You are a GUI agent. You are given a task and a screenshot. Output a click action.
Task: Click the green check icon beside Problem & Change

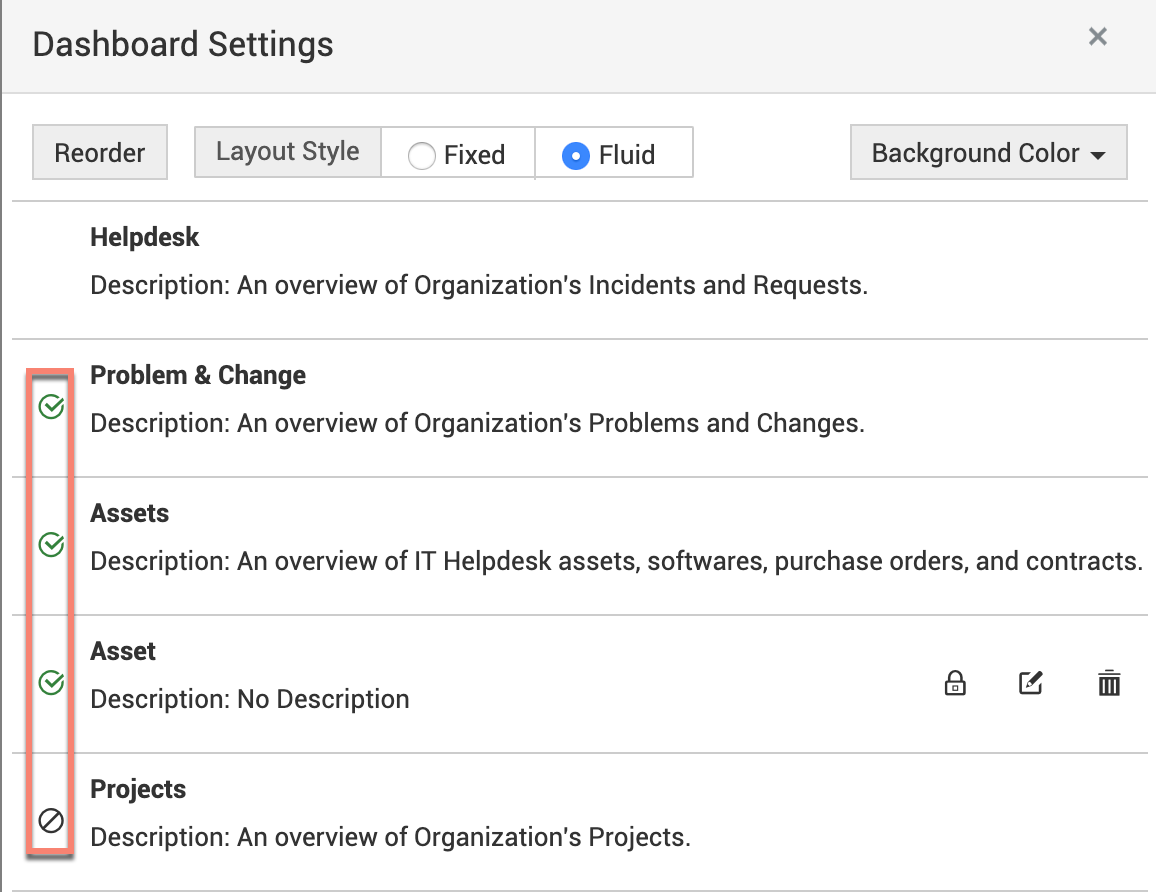pyautogui.click(x=51, y=407)
